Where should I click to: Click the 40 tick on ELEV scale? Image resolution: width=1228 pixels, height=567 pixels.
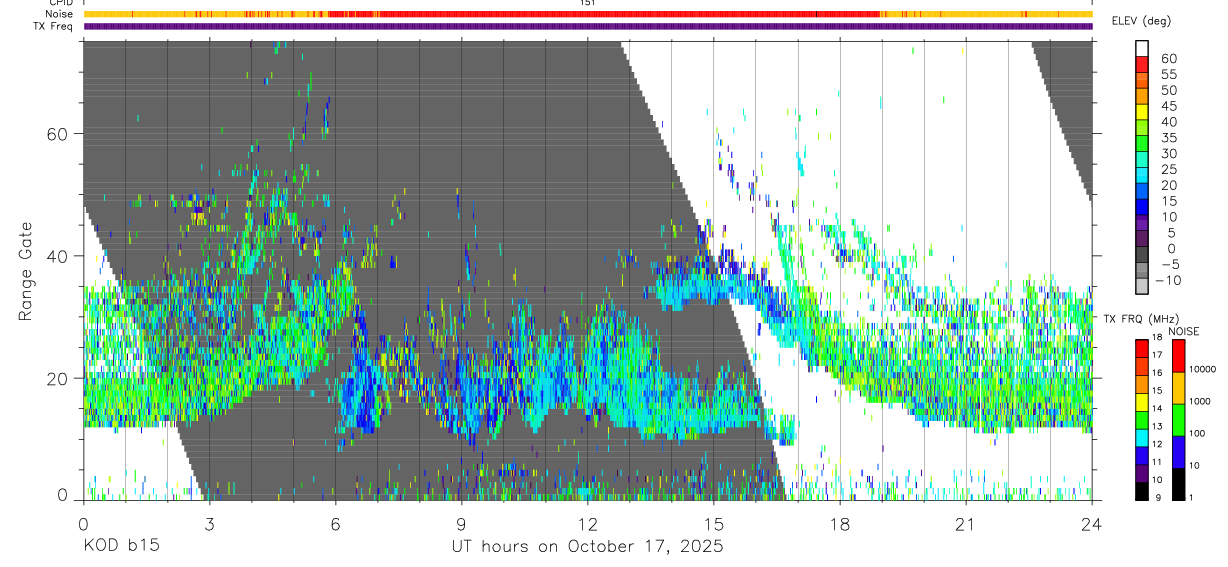1168,122
